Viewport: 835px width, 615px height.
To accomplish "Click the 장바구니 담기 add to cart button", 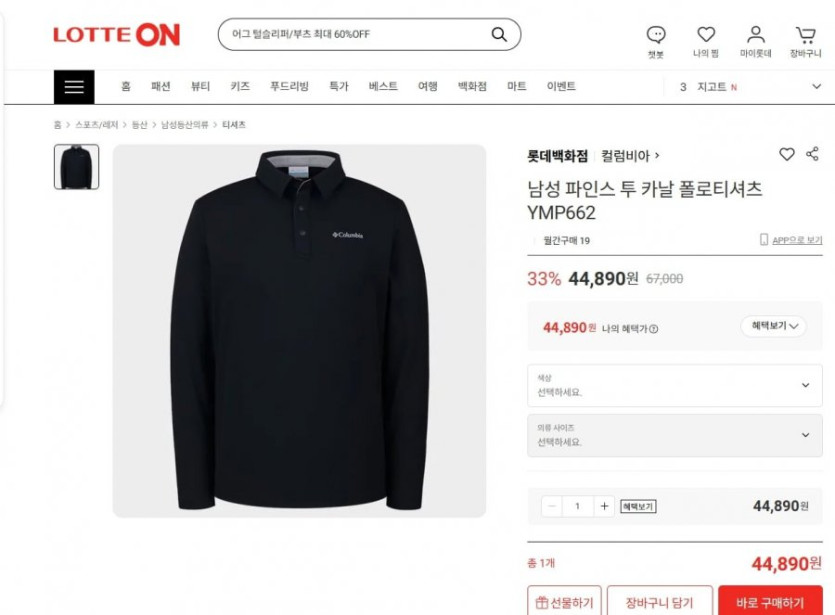I will [x=659, y=601].
